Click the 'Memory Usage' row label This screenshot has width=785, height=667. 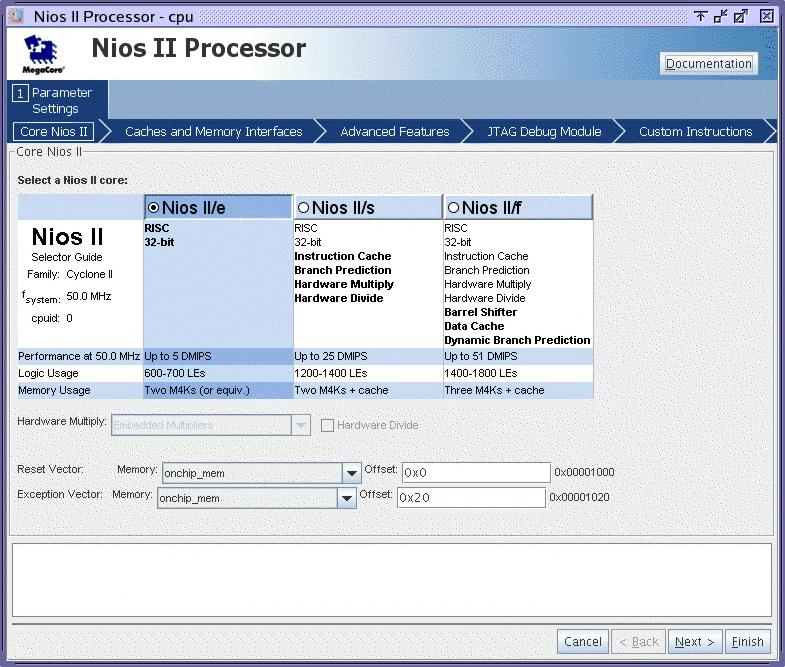coord(54,390)
